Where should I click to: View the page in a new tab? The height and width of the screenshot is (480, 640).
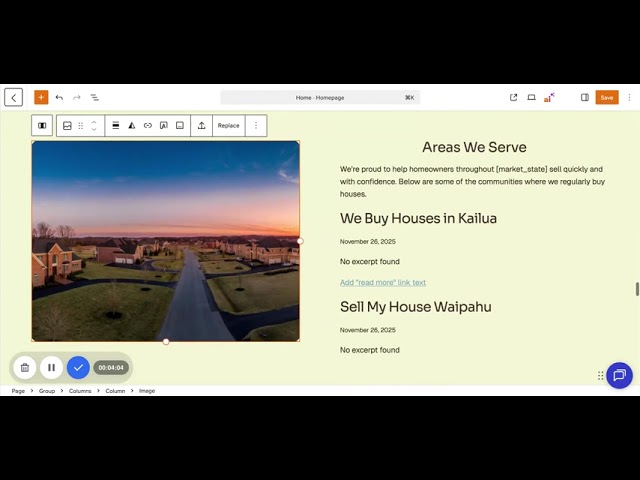pos(513,98)
